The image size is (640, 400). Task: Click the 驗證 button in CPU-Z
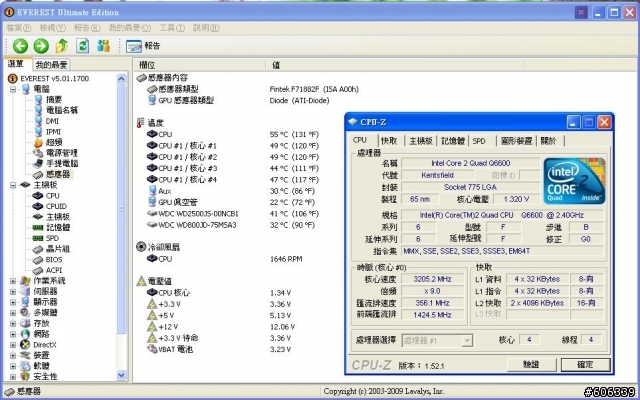click(x=531, y=364)
